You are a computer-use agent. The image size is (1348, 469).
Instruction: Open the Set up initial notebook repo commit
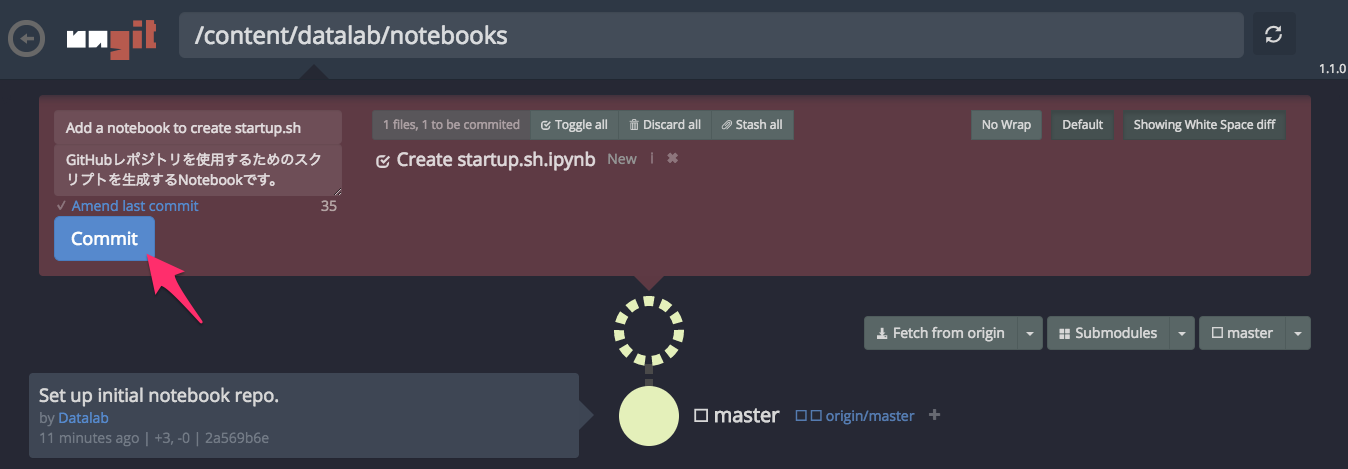click(x=304, y=415)
